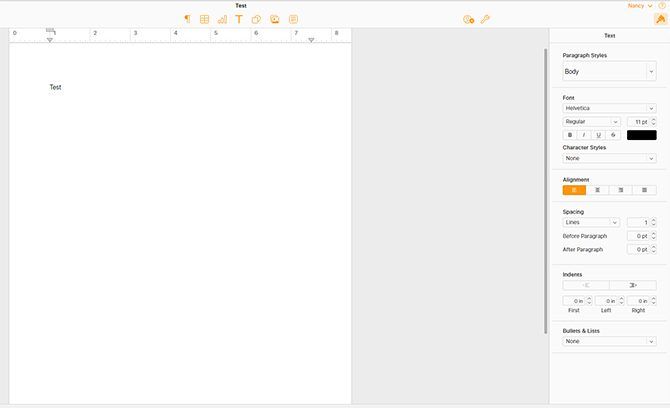Image resolution: width=670 pixels, height=408 pixels.
Task: Insert a table from the toolbar
Action: [x=204, y=19]
